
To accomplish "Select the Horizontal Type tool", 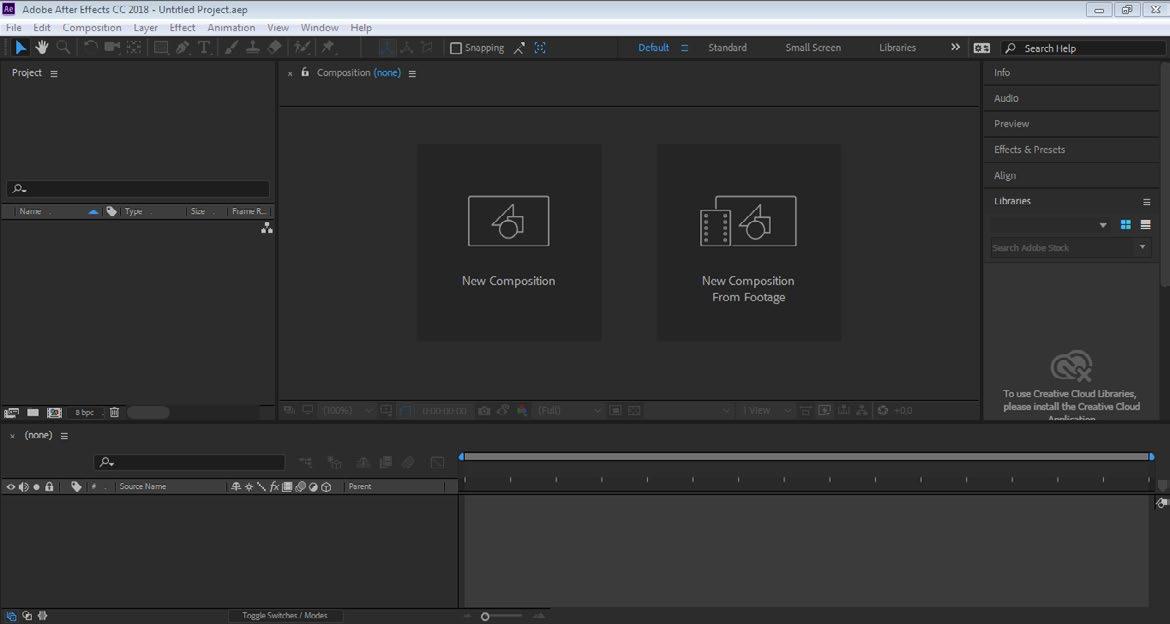I will click(203, 47).
